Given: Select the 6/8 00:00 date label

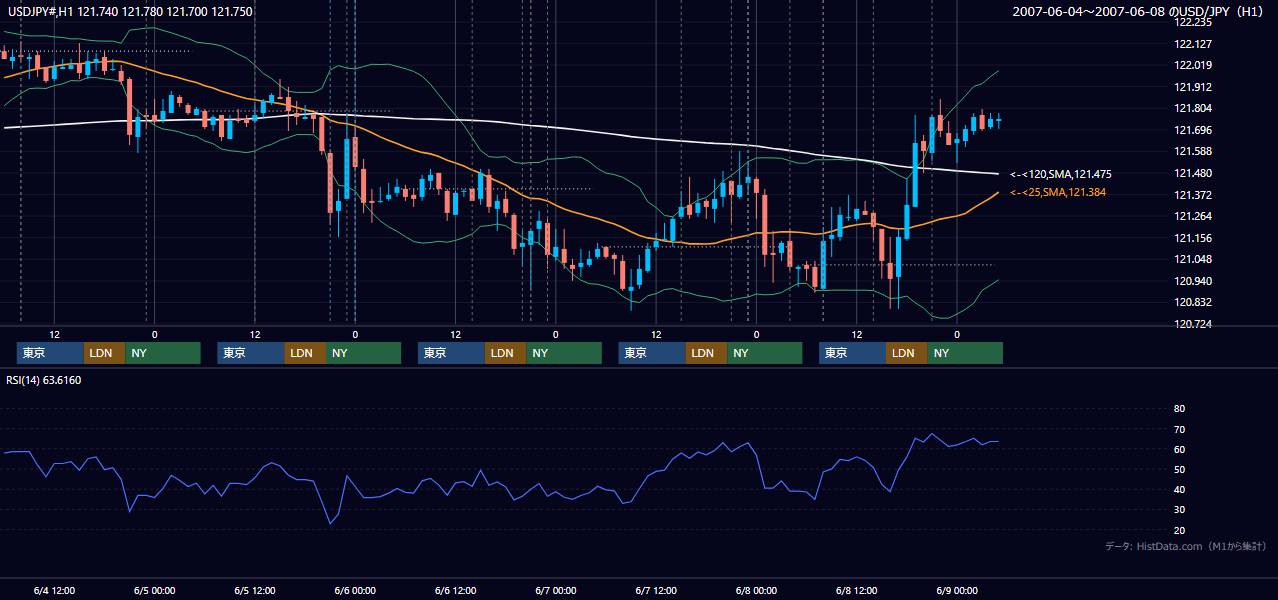Looking at the screenshot, I should point(756,590).
